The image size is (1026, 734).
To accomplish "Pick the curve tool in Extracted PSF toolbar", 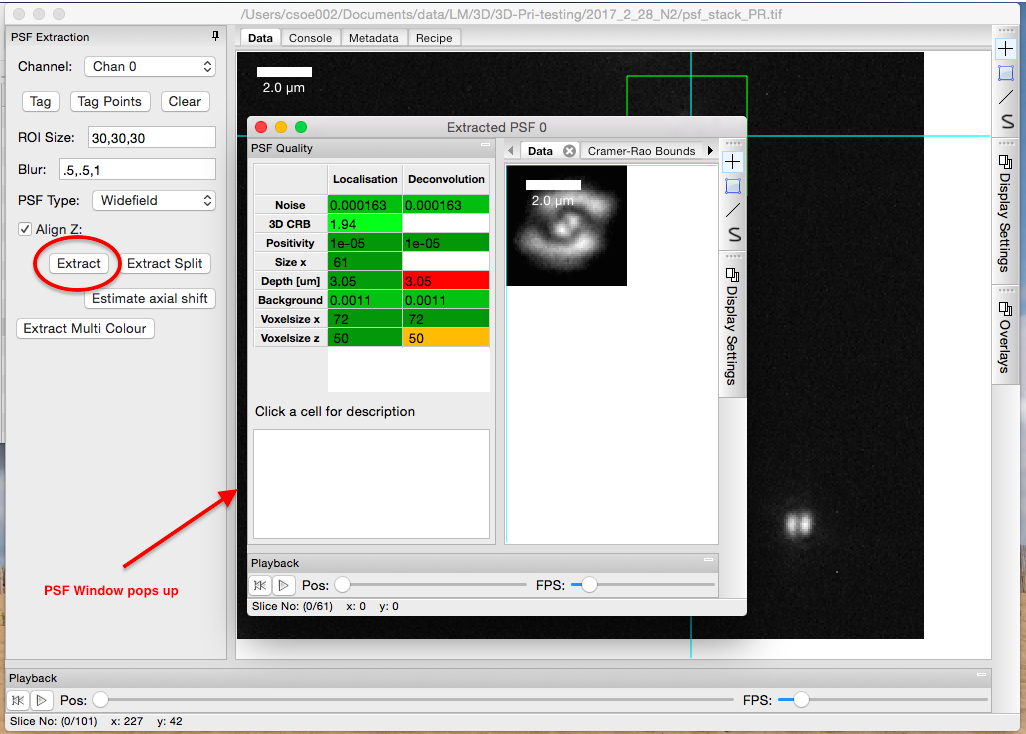I will 733,235.
